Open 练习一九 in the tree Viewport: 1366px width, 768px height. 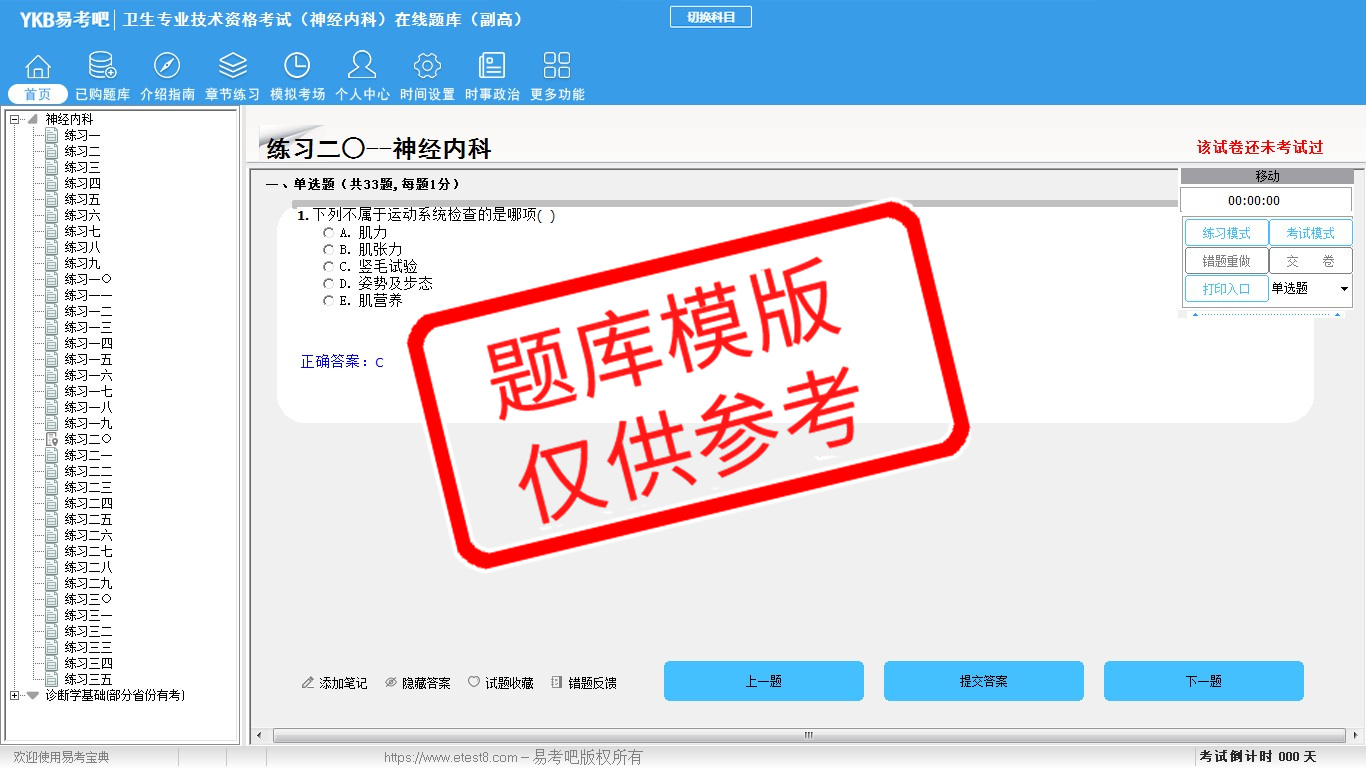tap(89, 423)
